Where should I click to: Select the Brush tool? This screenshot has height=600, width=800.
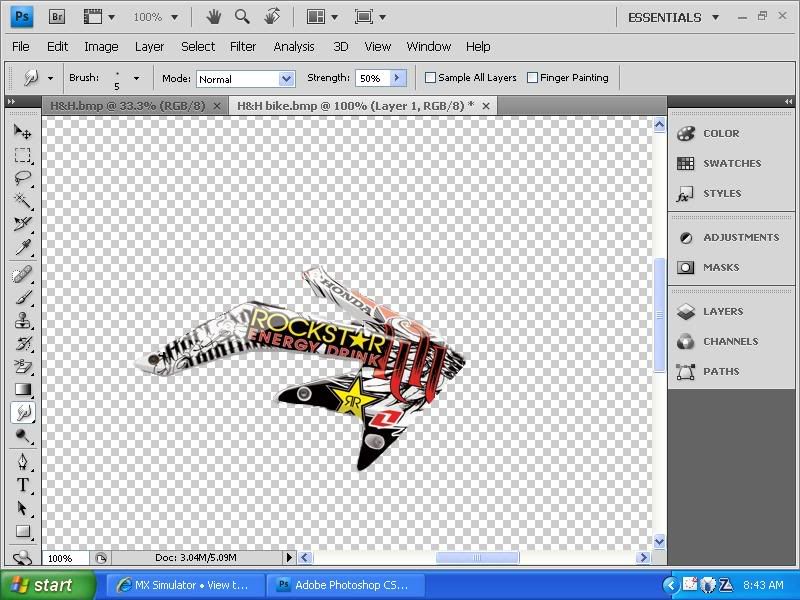22,297
